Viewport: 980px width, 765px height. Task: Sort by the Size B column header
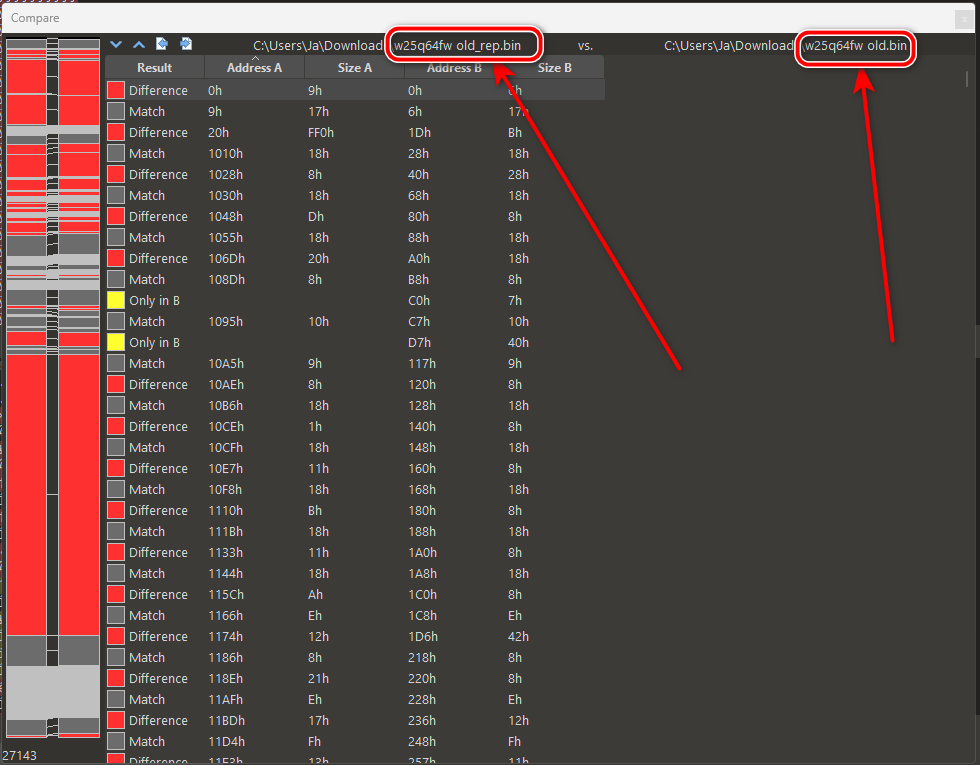554,68
